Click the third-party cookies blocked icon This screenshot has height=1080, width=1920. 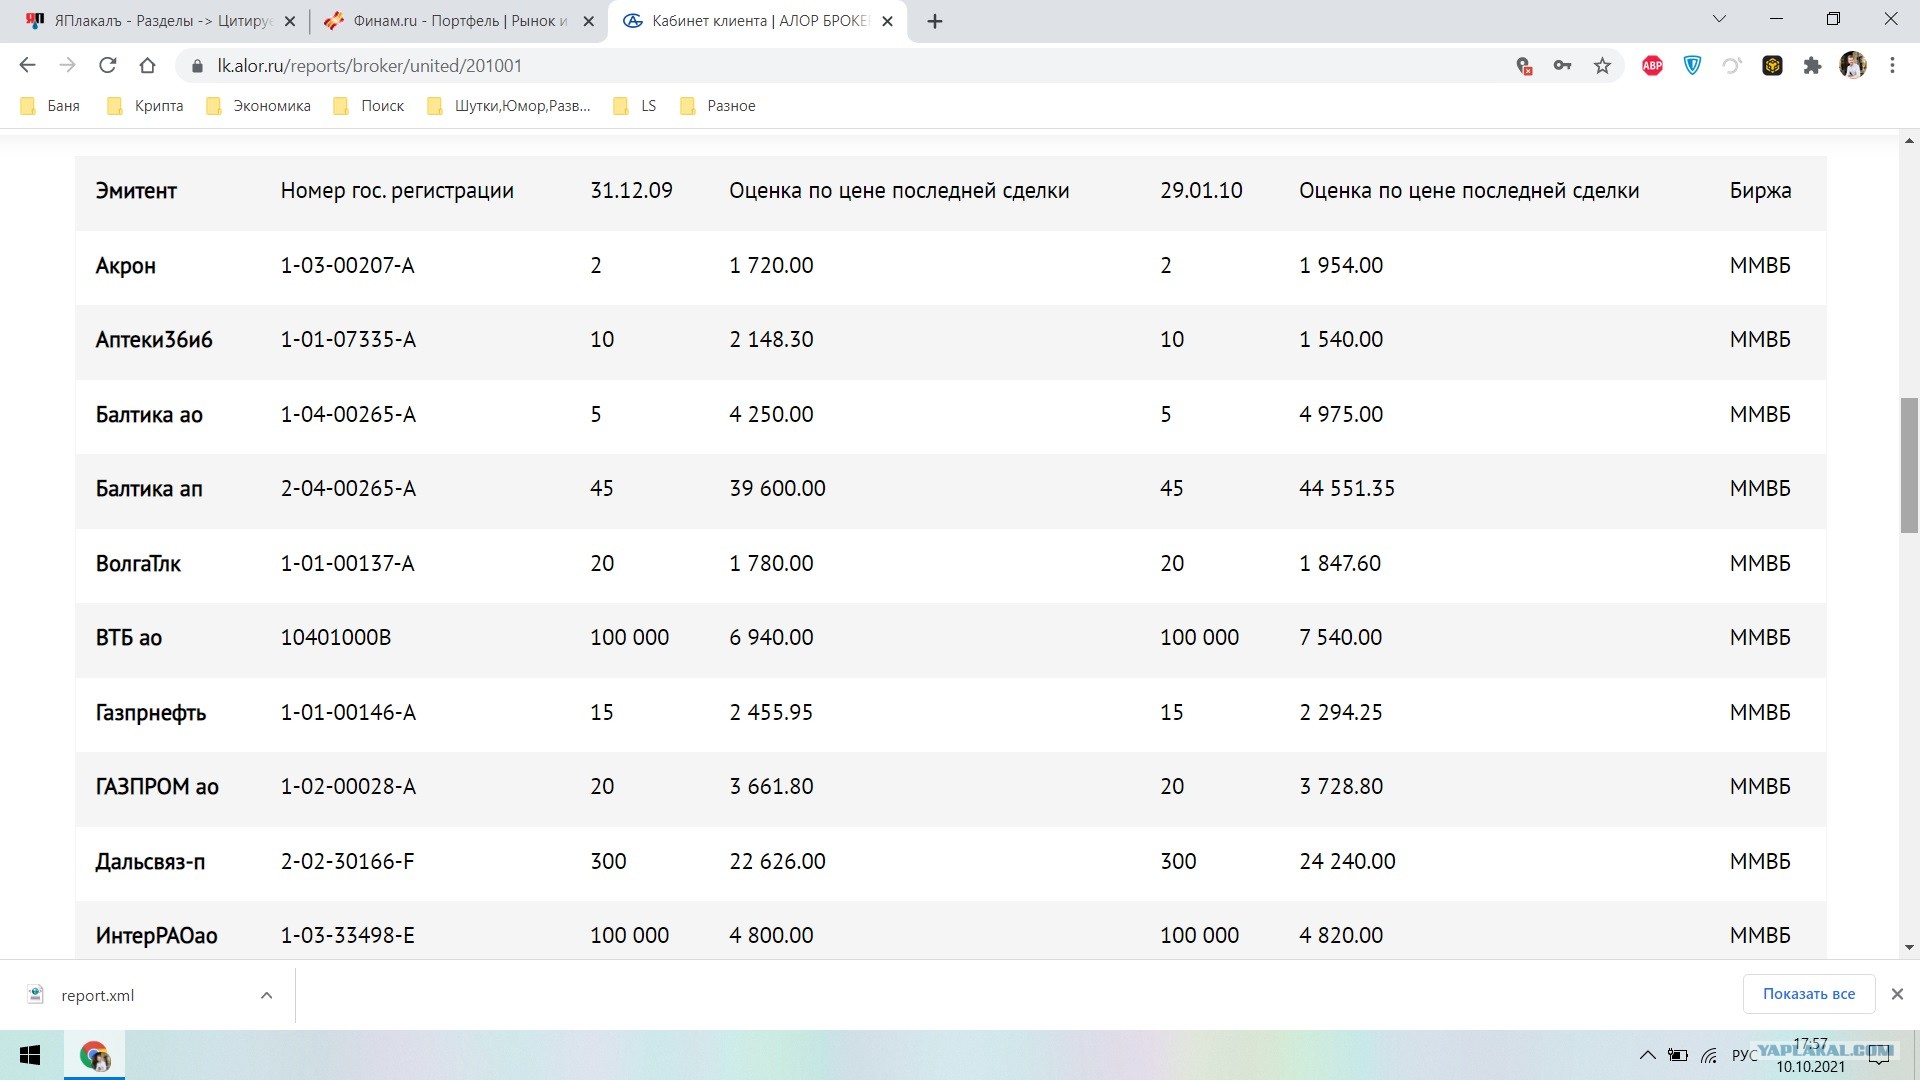[1524, 66]
